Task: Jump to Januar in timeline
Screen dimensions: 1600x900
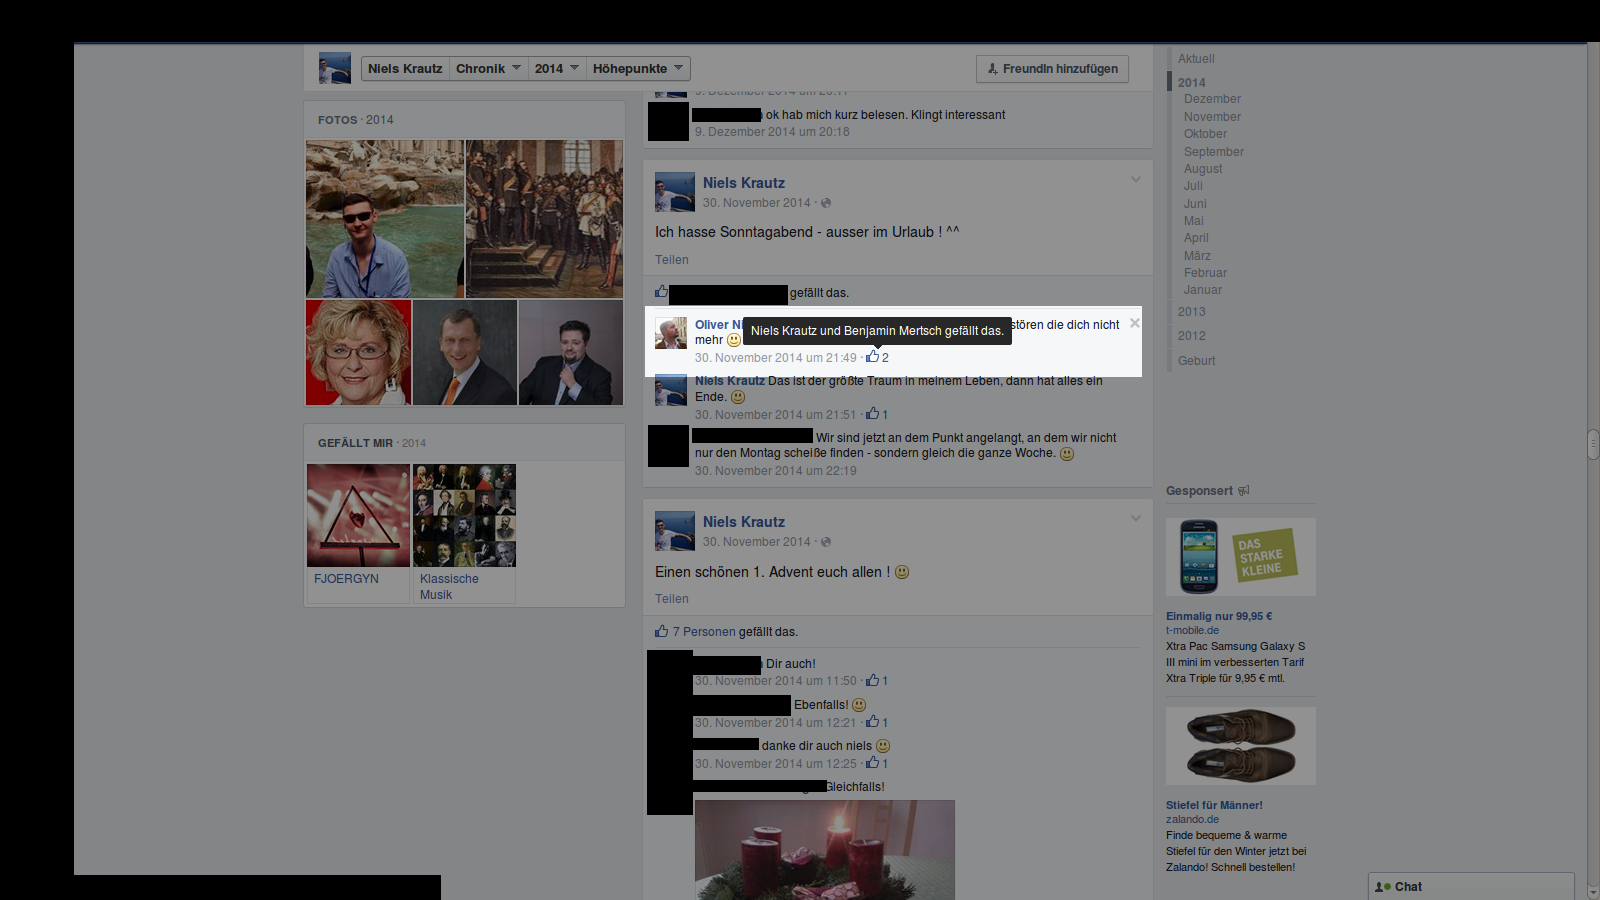Action: click(1203, 290)
